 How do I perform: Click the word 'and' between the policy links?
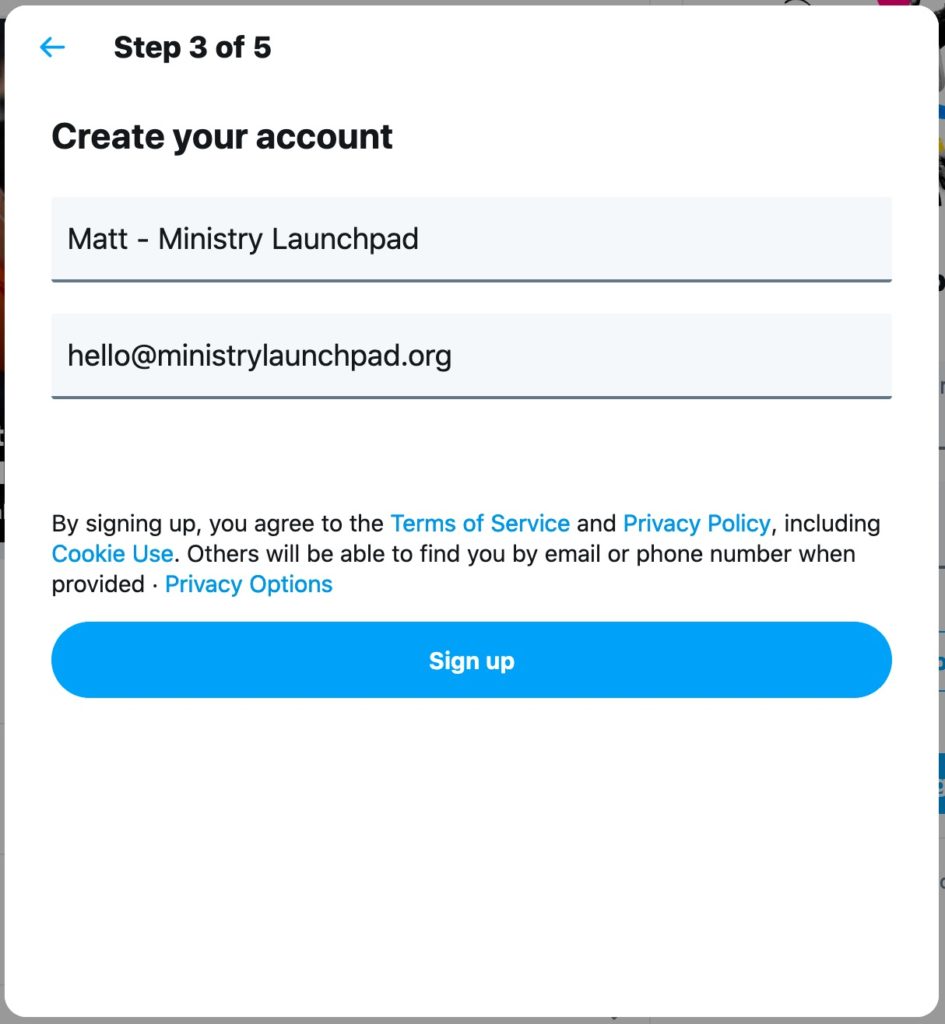(x=596, y=523)
